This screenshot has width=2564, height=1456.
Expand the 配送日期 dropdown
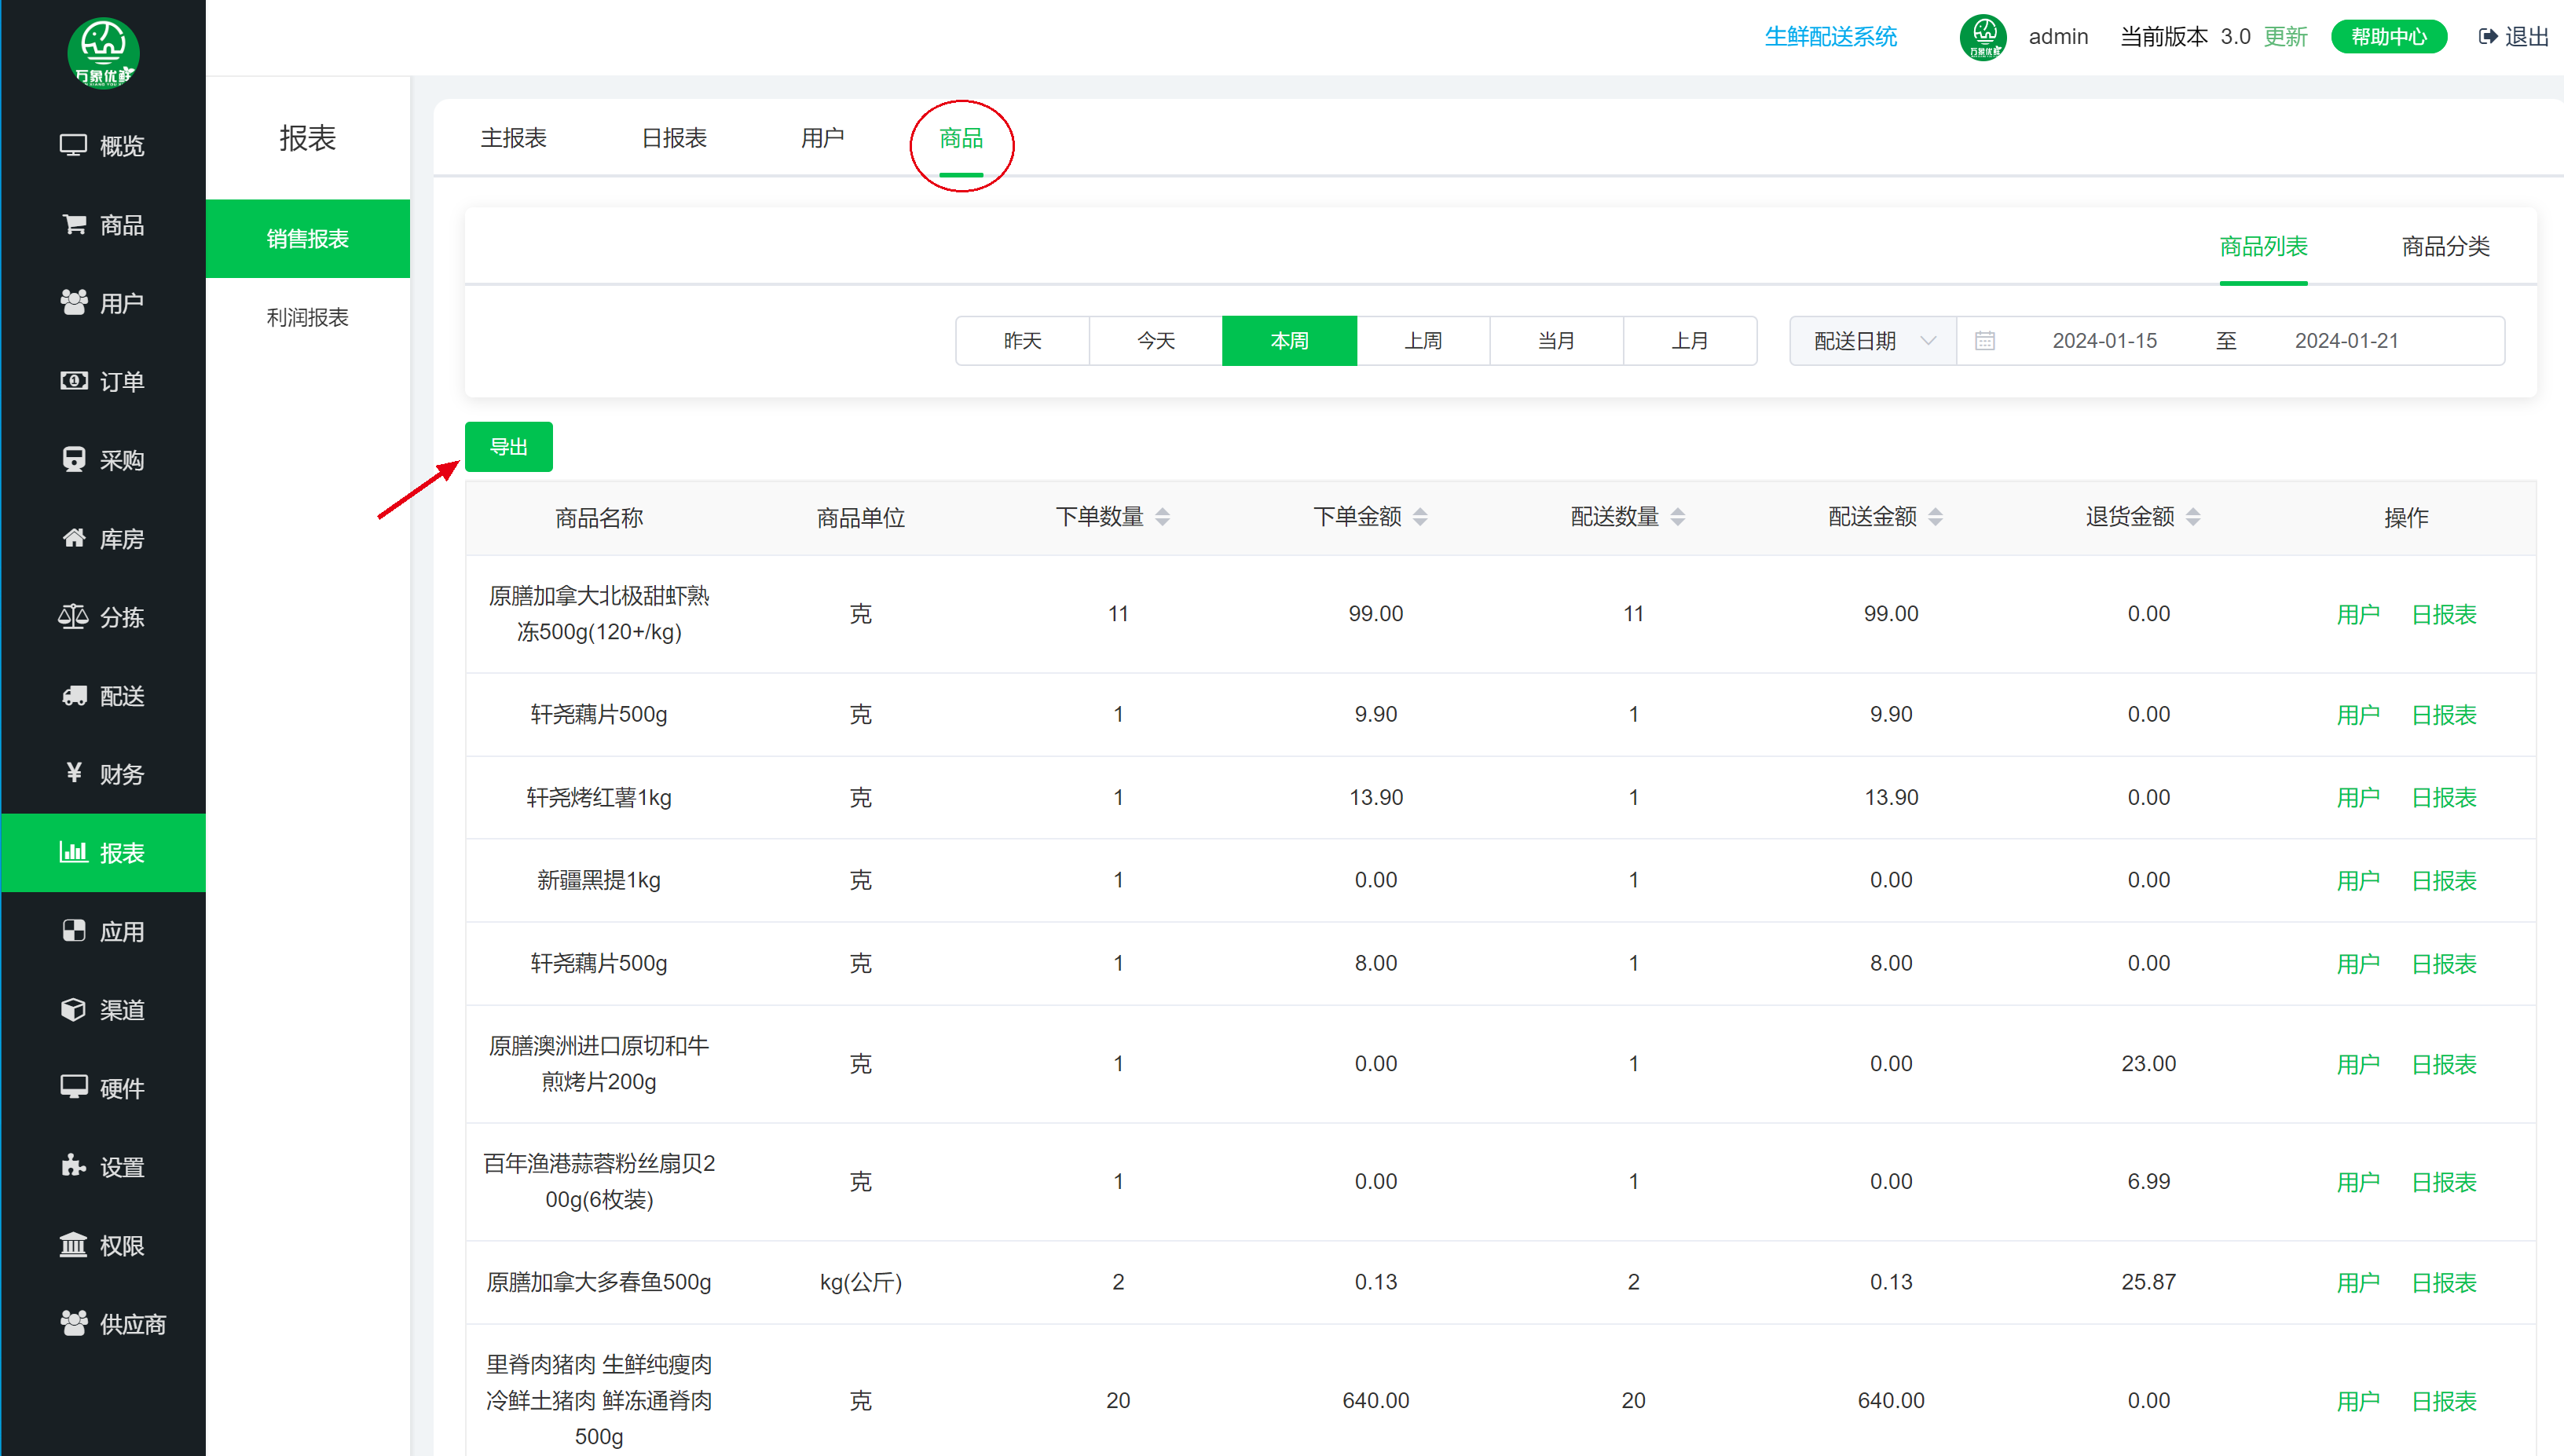click(1872, 341)
